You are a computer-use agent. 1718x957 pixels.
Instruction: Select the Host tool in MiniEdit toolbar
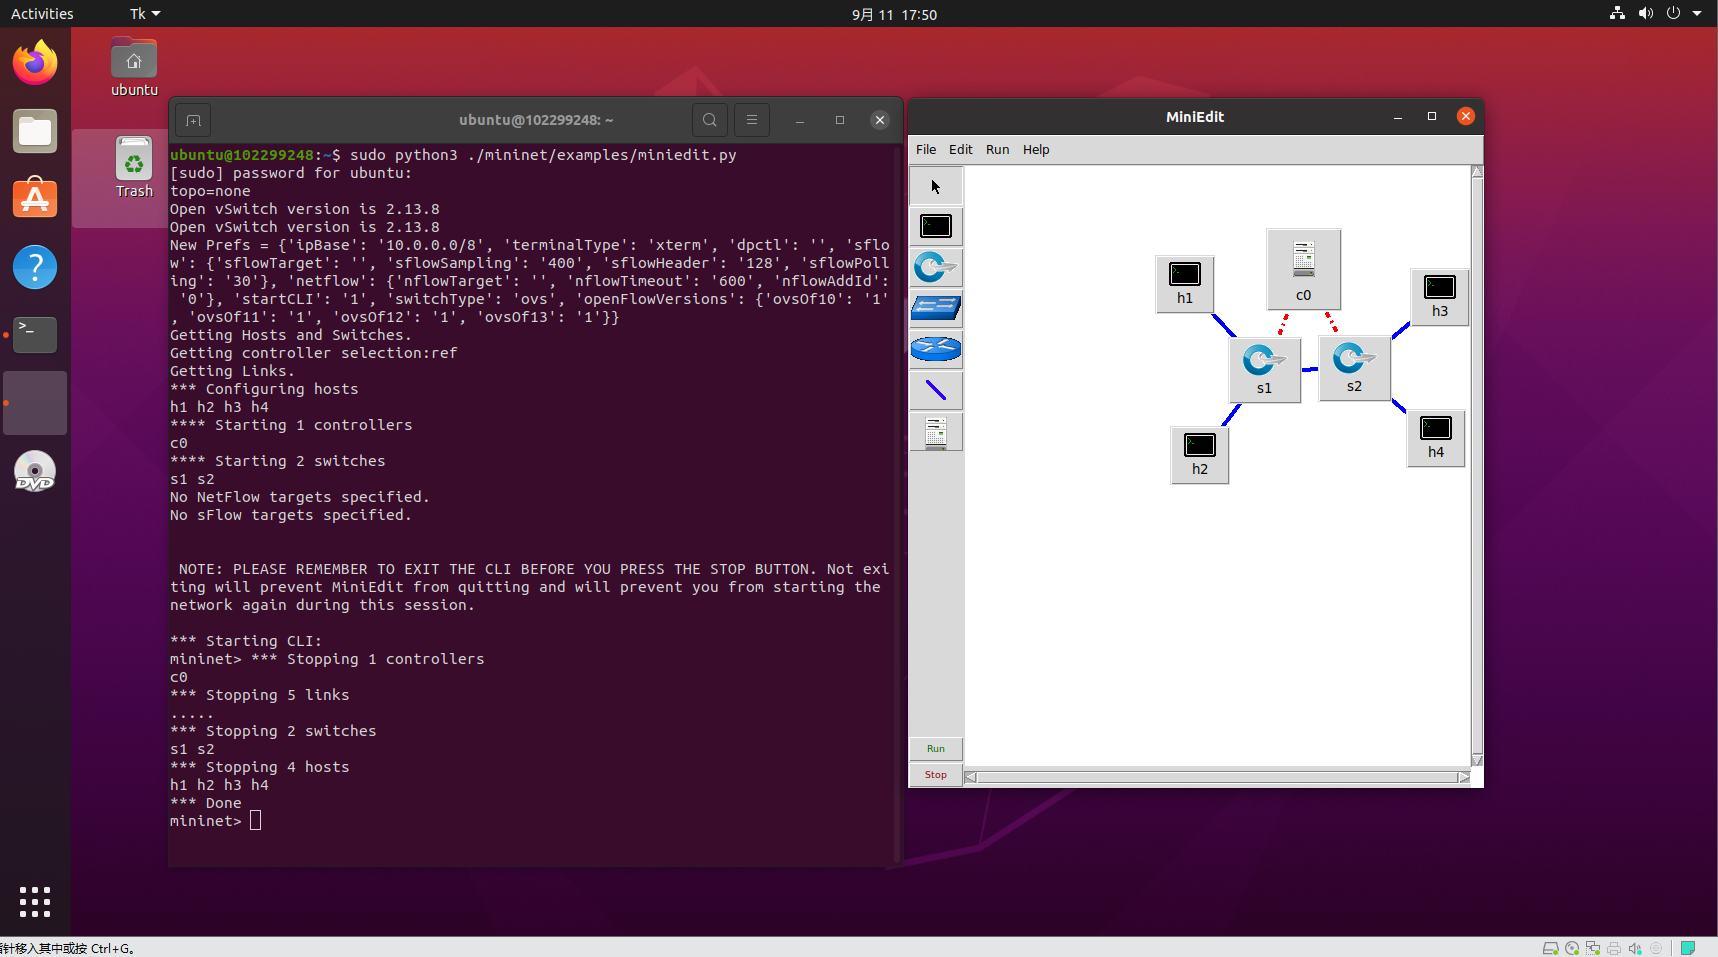coord(936,227)
